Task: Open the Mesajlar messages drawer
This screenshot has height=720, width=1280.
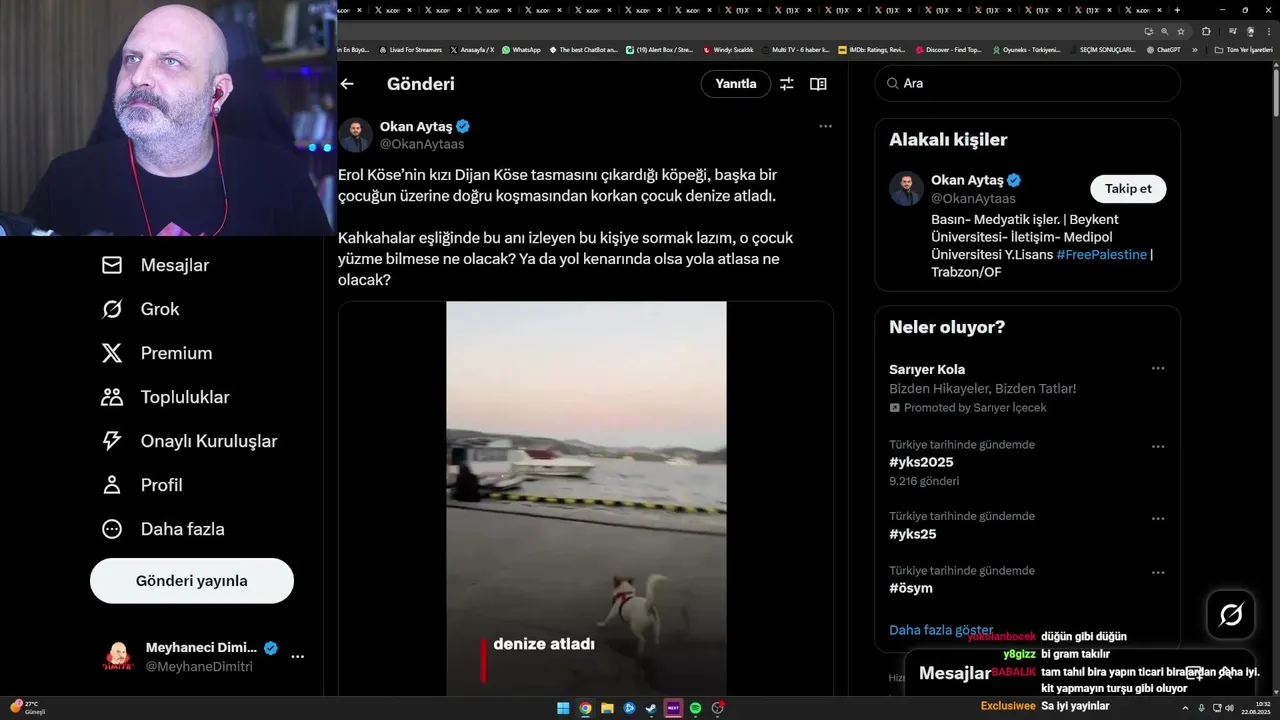Action: coord(1080,673)
